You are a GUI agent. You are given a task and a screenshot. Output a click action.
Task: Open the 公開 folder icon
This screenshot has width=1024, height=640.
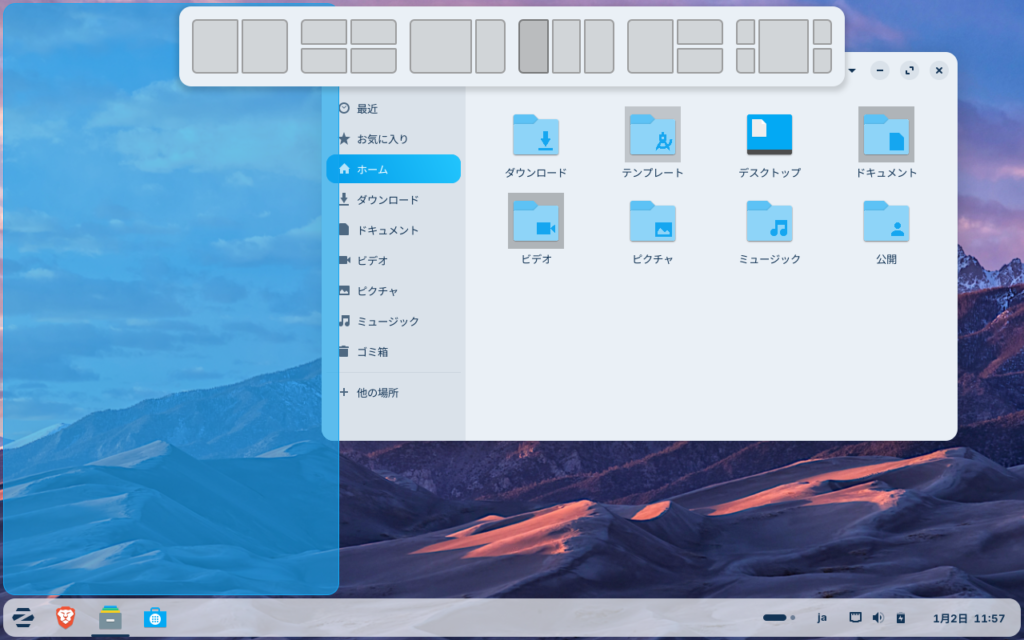886,221
